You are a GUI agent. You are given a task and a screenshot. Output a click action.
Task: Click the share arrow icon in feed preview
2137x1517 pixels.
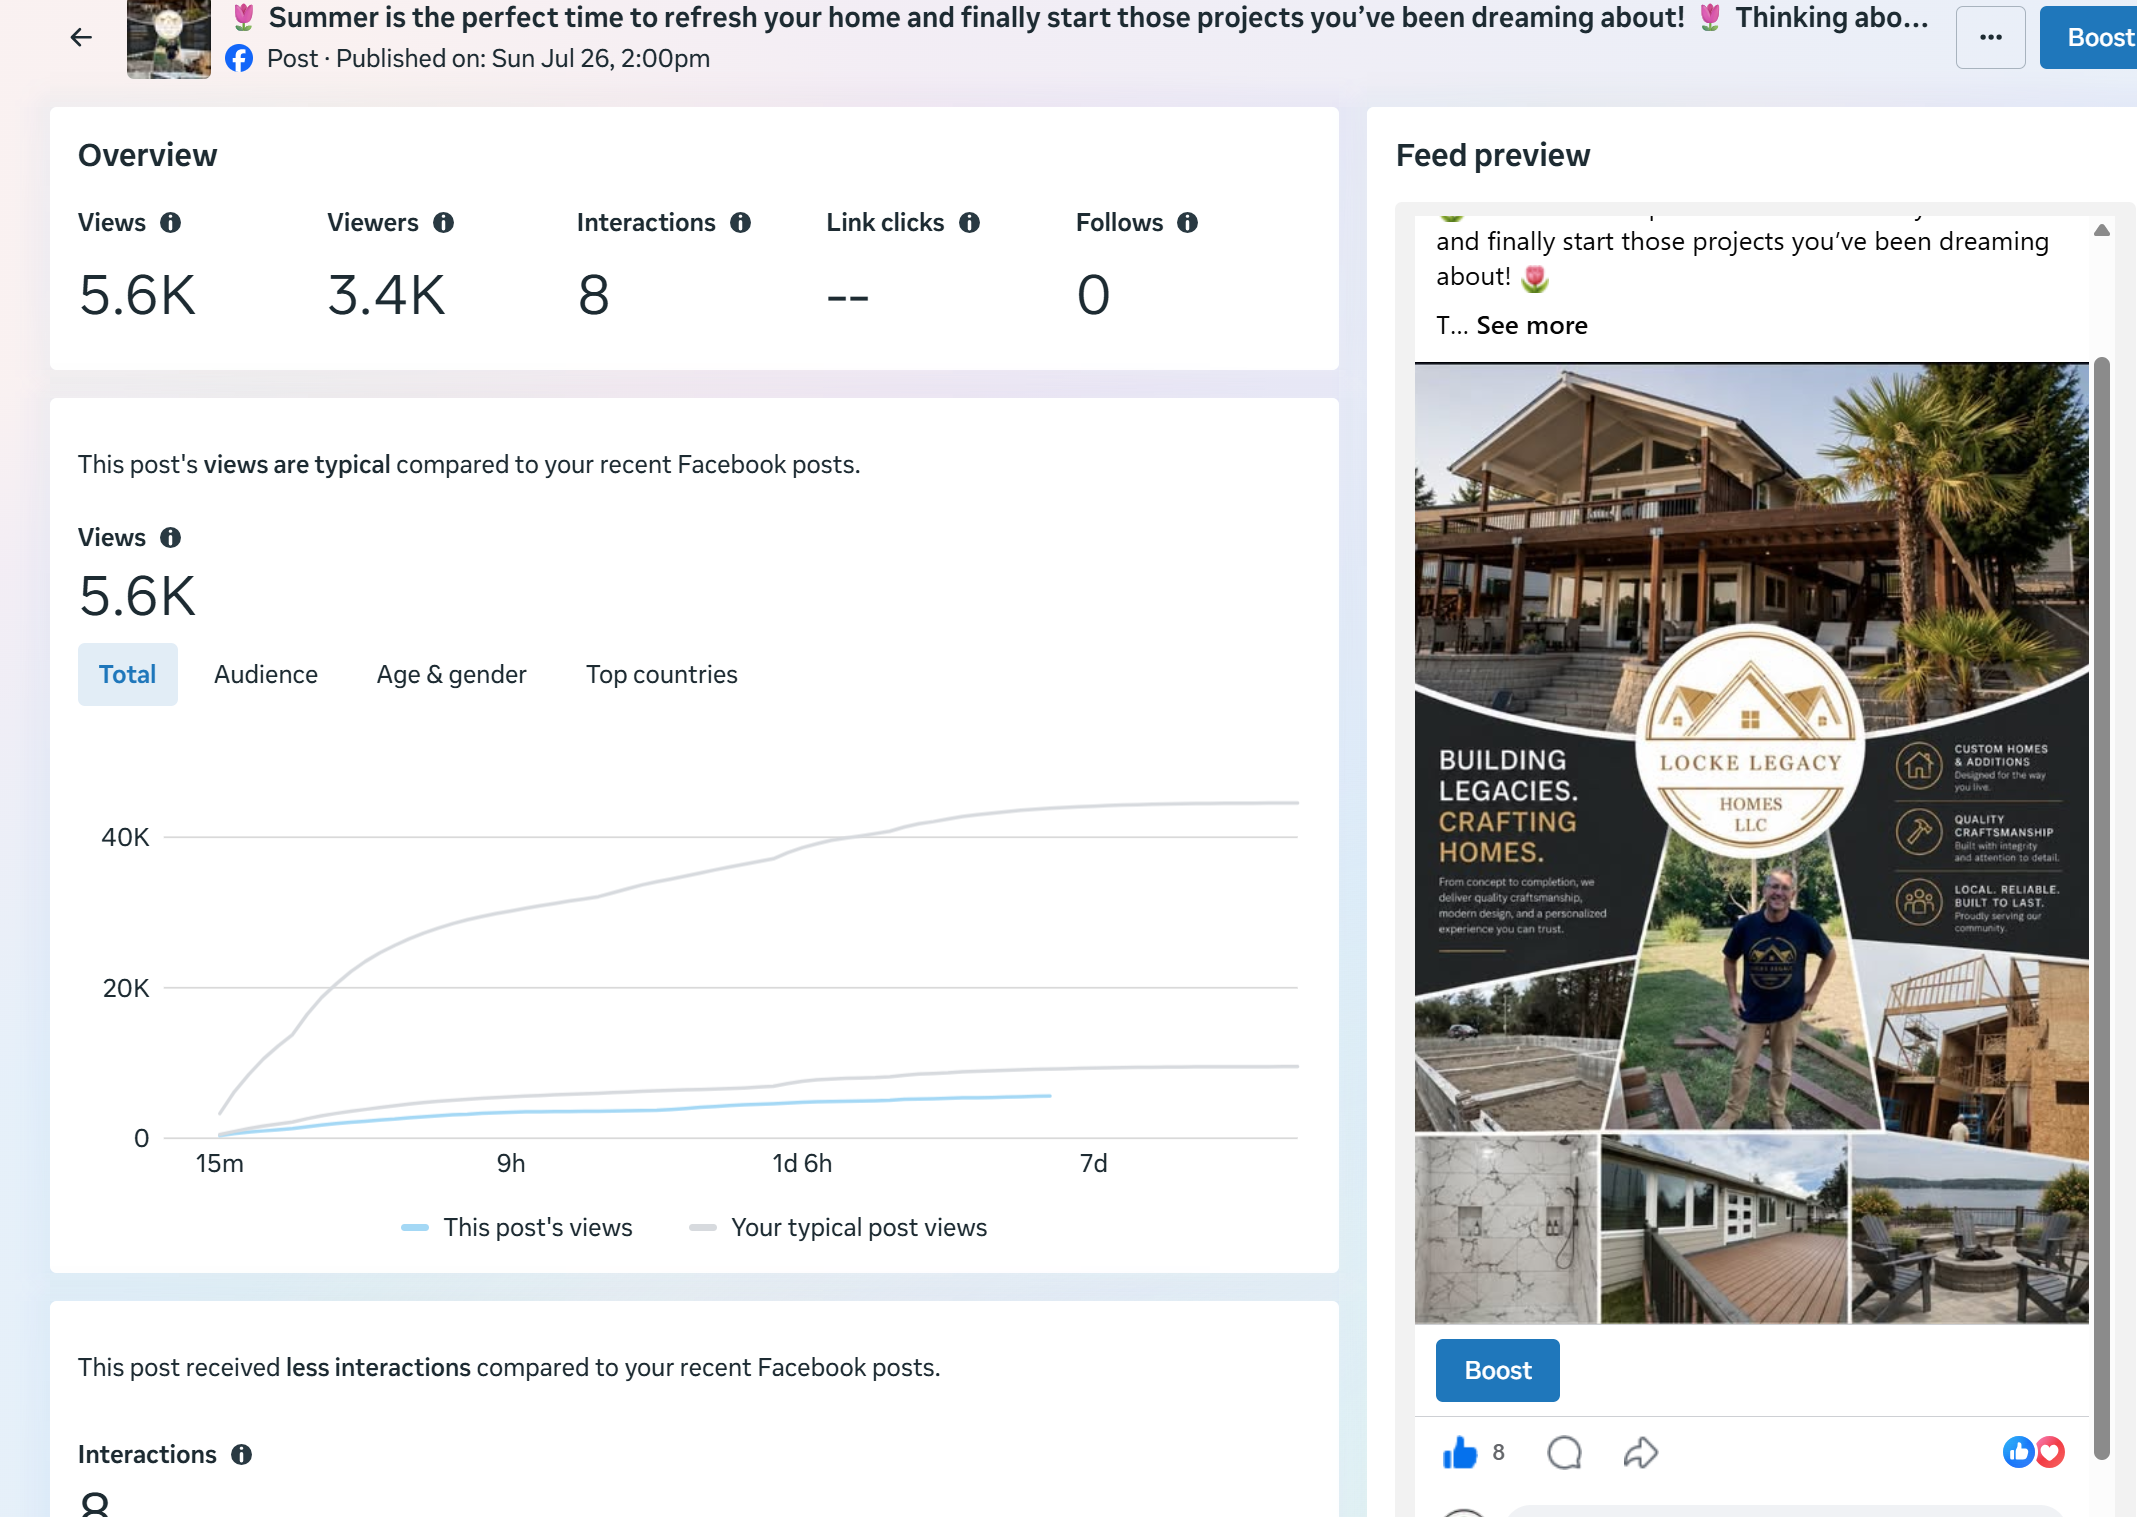(1640, 1452)
